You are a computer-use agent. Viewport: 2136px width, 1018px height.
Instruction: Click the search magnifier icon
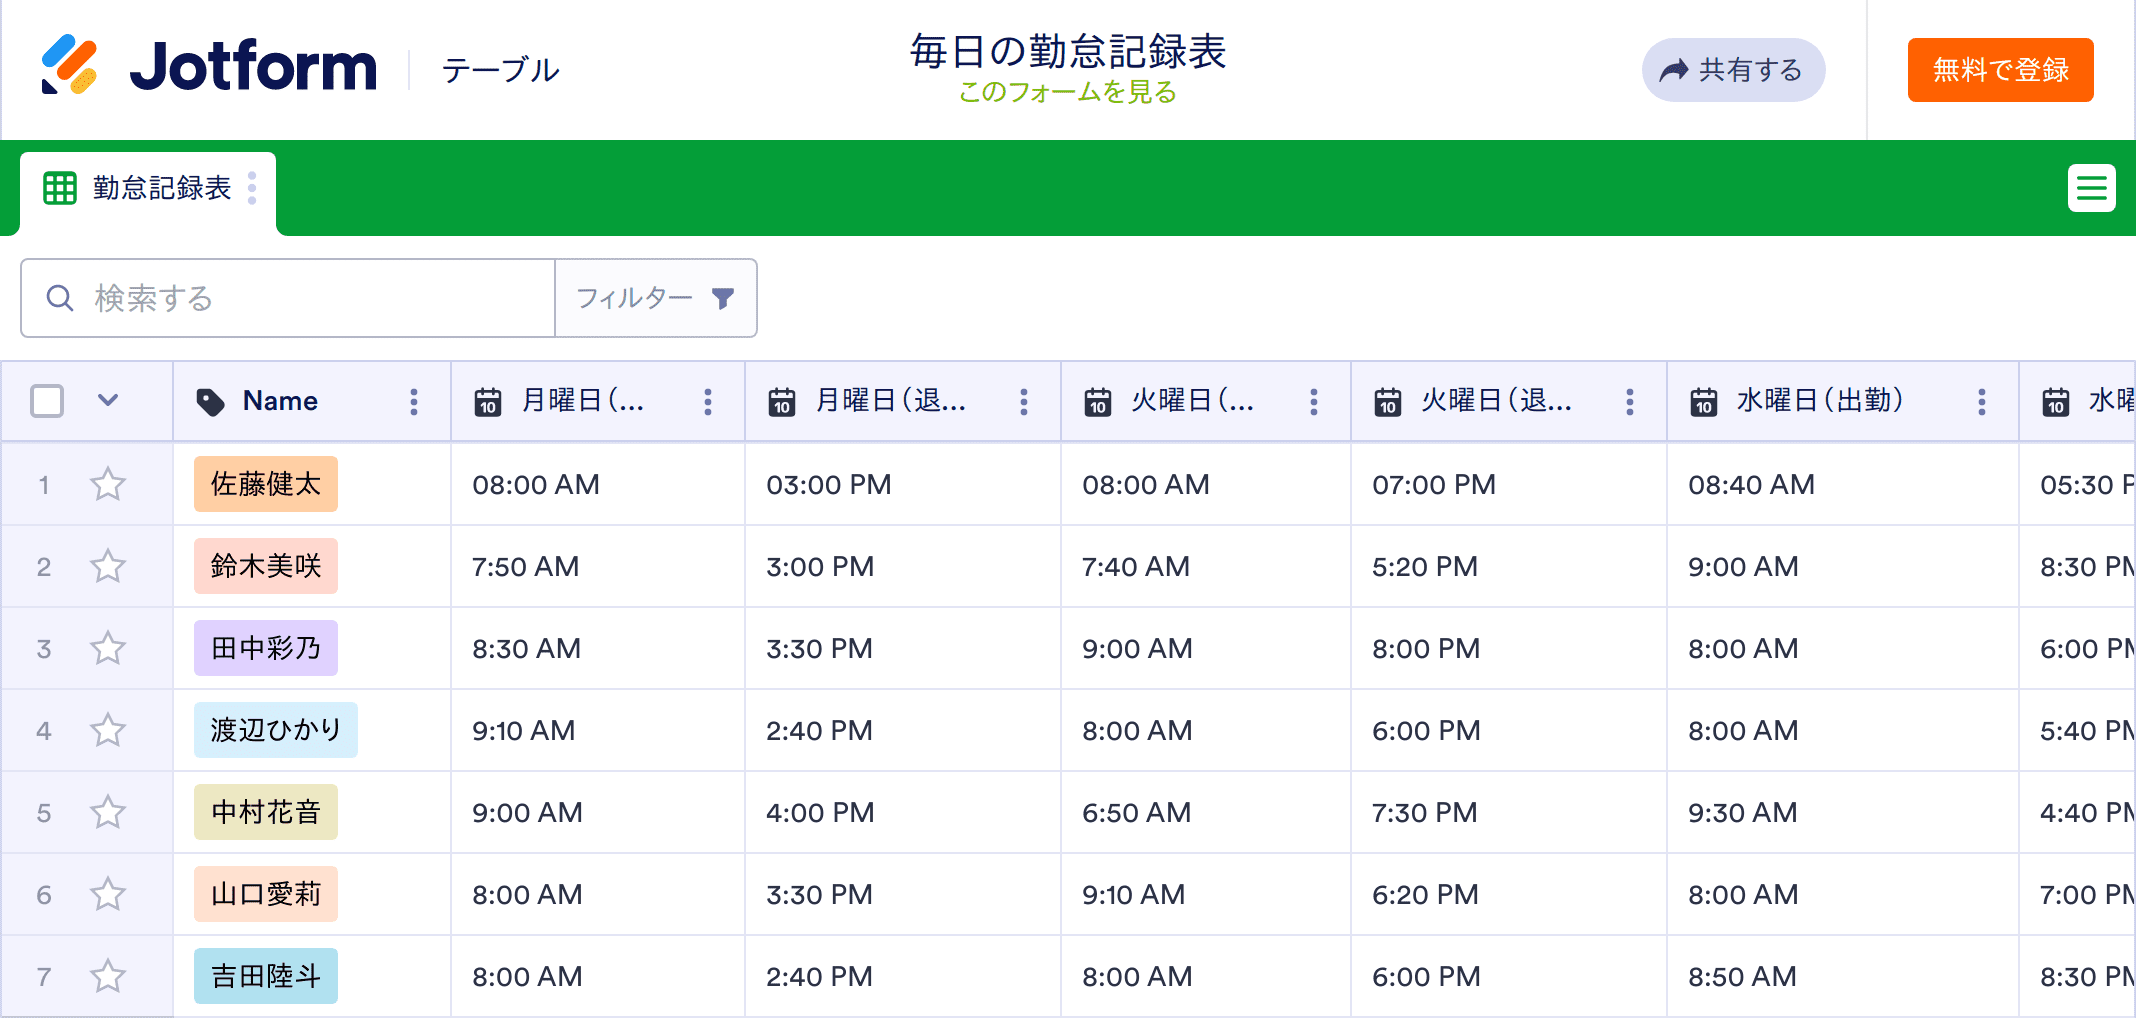(59, 297)
